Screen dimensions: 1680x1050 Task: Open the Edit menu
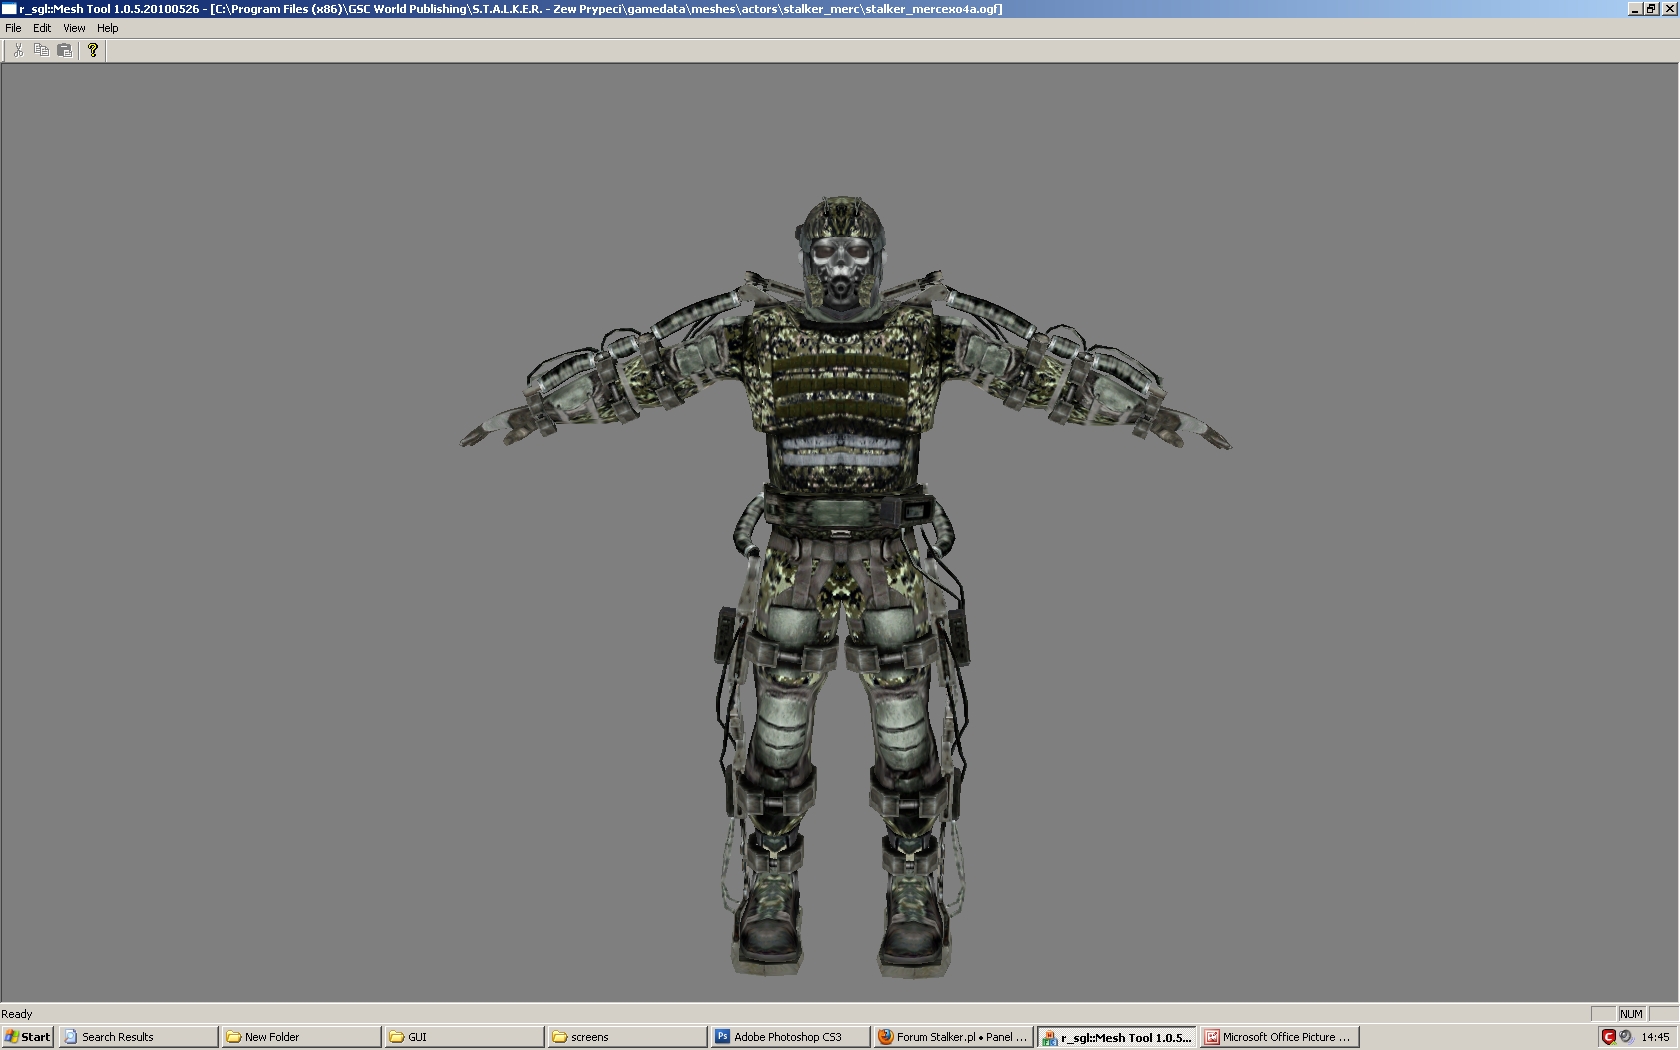click(x=42, y=28)
